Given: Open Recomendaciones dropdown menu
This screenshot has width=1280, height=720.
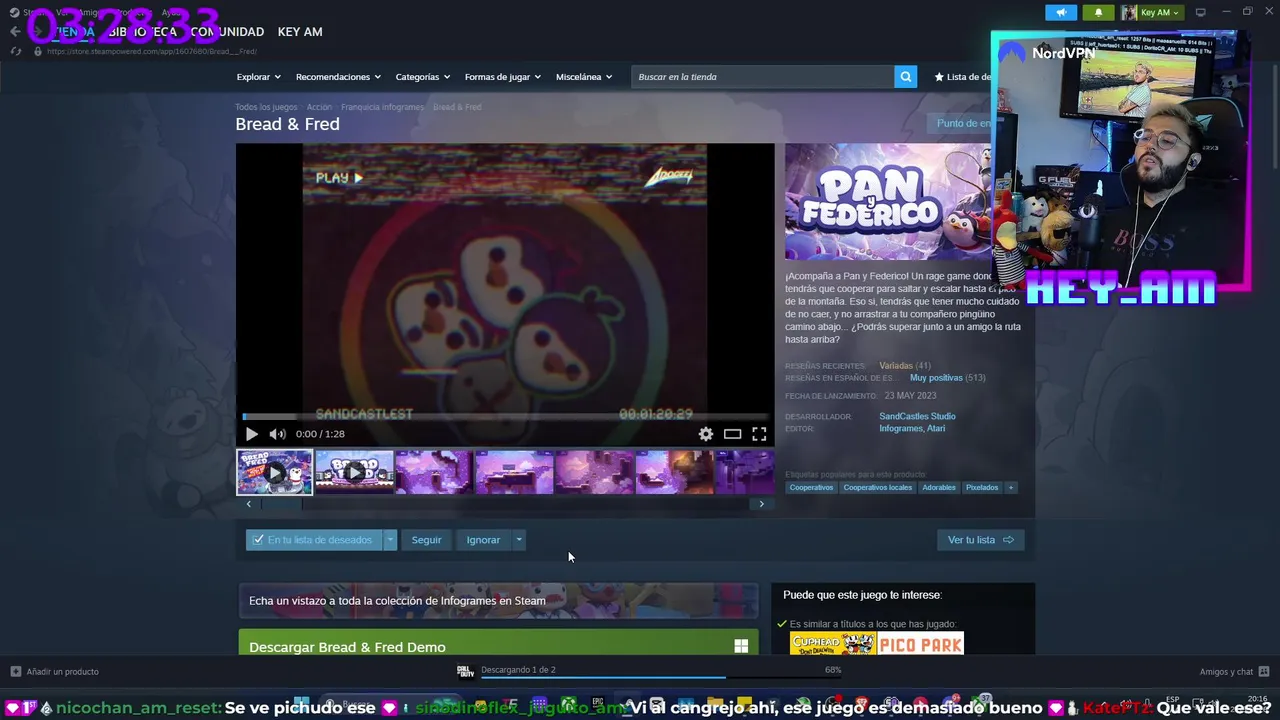Looking at the screenshot, I should click(338, 77).
